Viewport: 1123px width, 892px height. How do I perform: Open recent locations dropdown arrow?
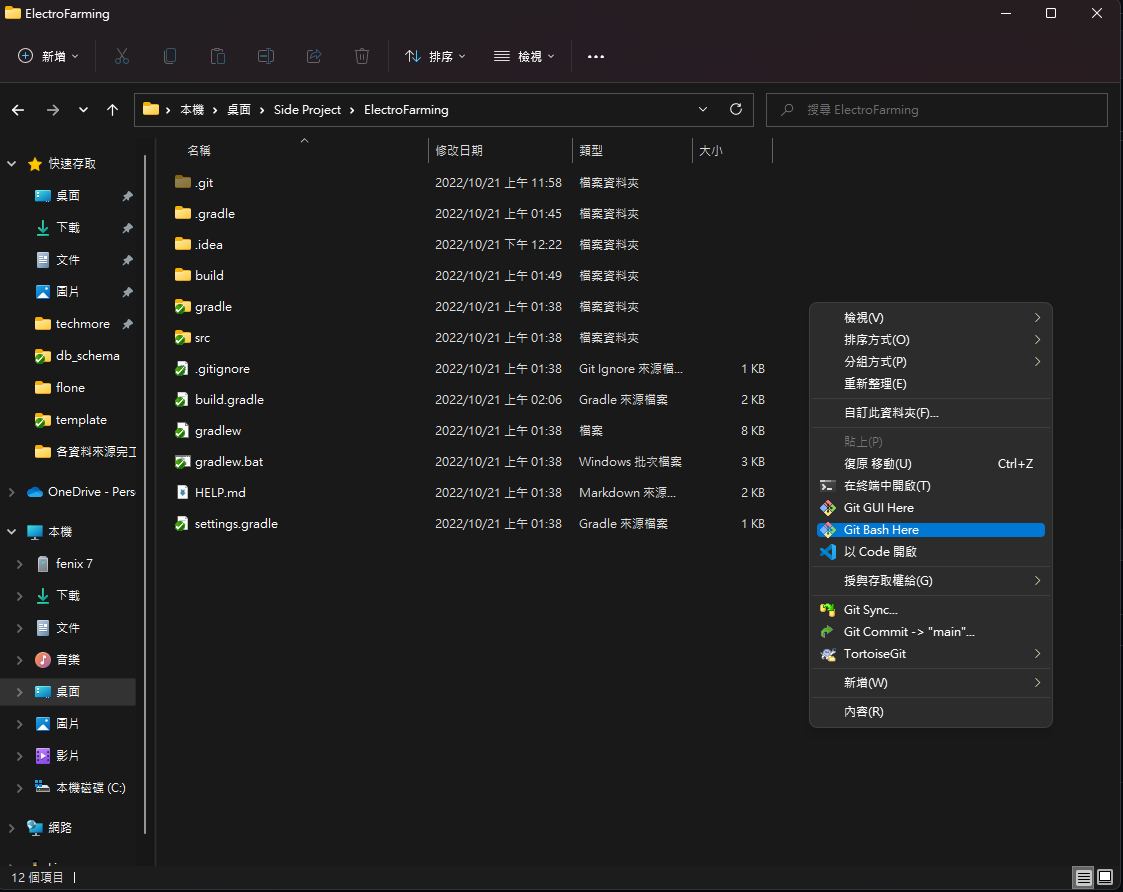[83, 110]
